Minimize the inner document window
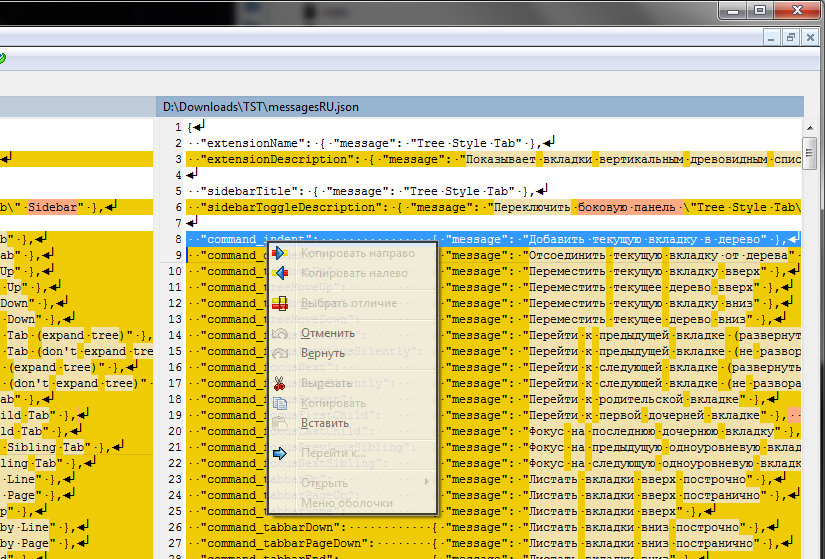825x559 pixels. [x=771, y=37]
